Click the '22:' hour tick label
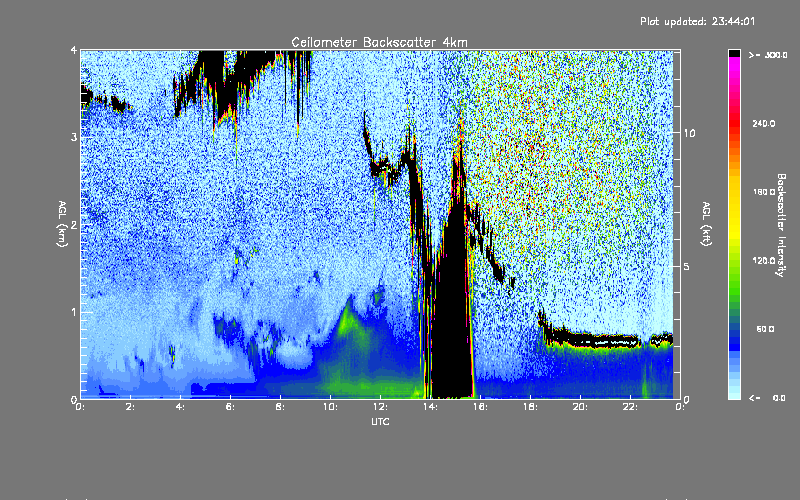Screen dimensions: 800x500 630,407
